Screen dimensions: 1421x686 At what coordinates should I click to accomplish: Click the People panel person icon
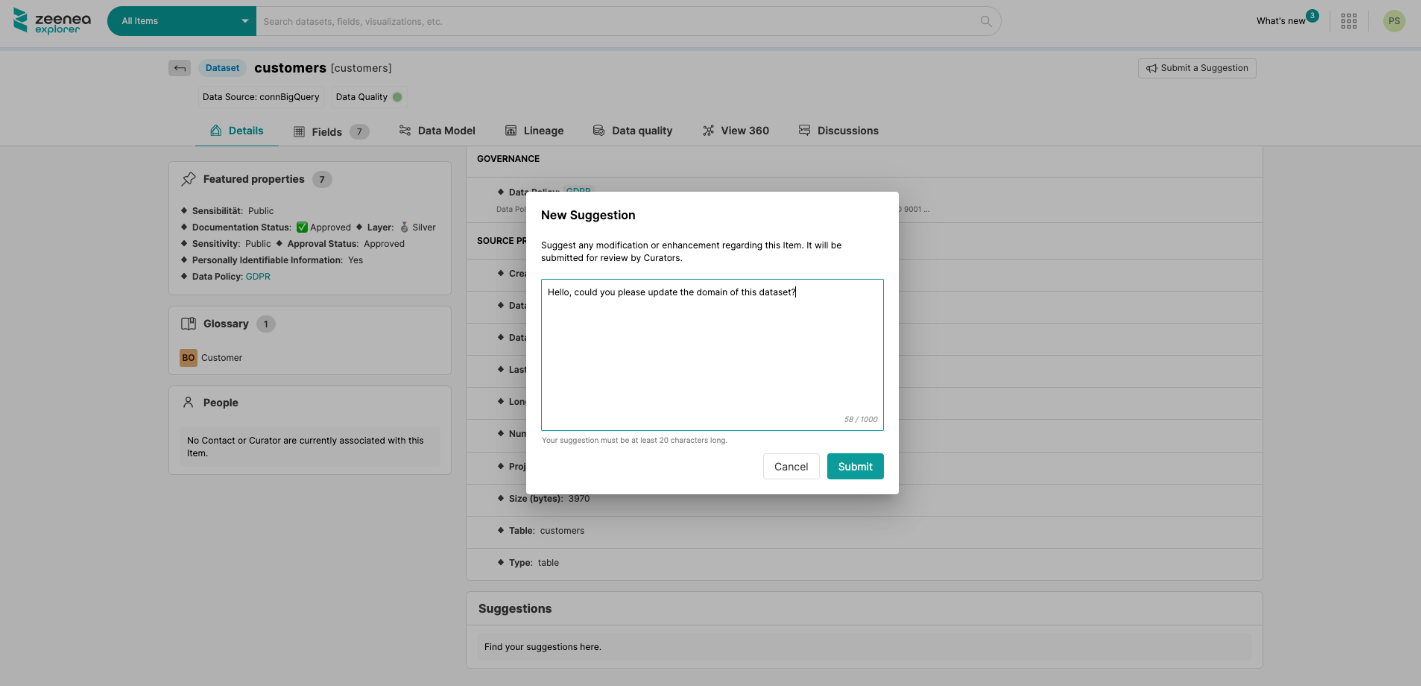(x=188, y=402)
